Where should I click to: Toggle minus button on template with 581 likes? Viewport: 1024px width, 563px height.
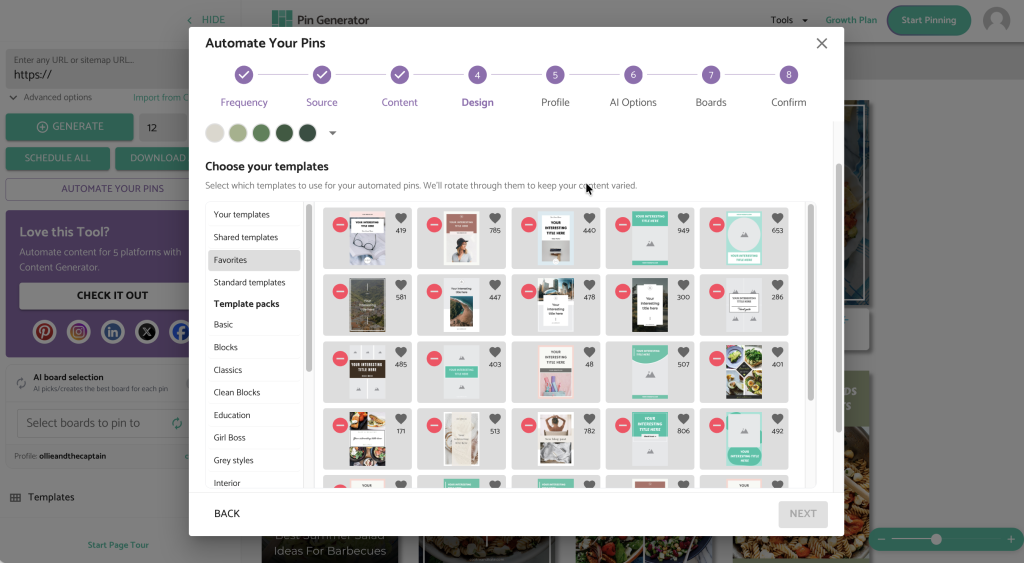point(340,291)
